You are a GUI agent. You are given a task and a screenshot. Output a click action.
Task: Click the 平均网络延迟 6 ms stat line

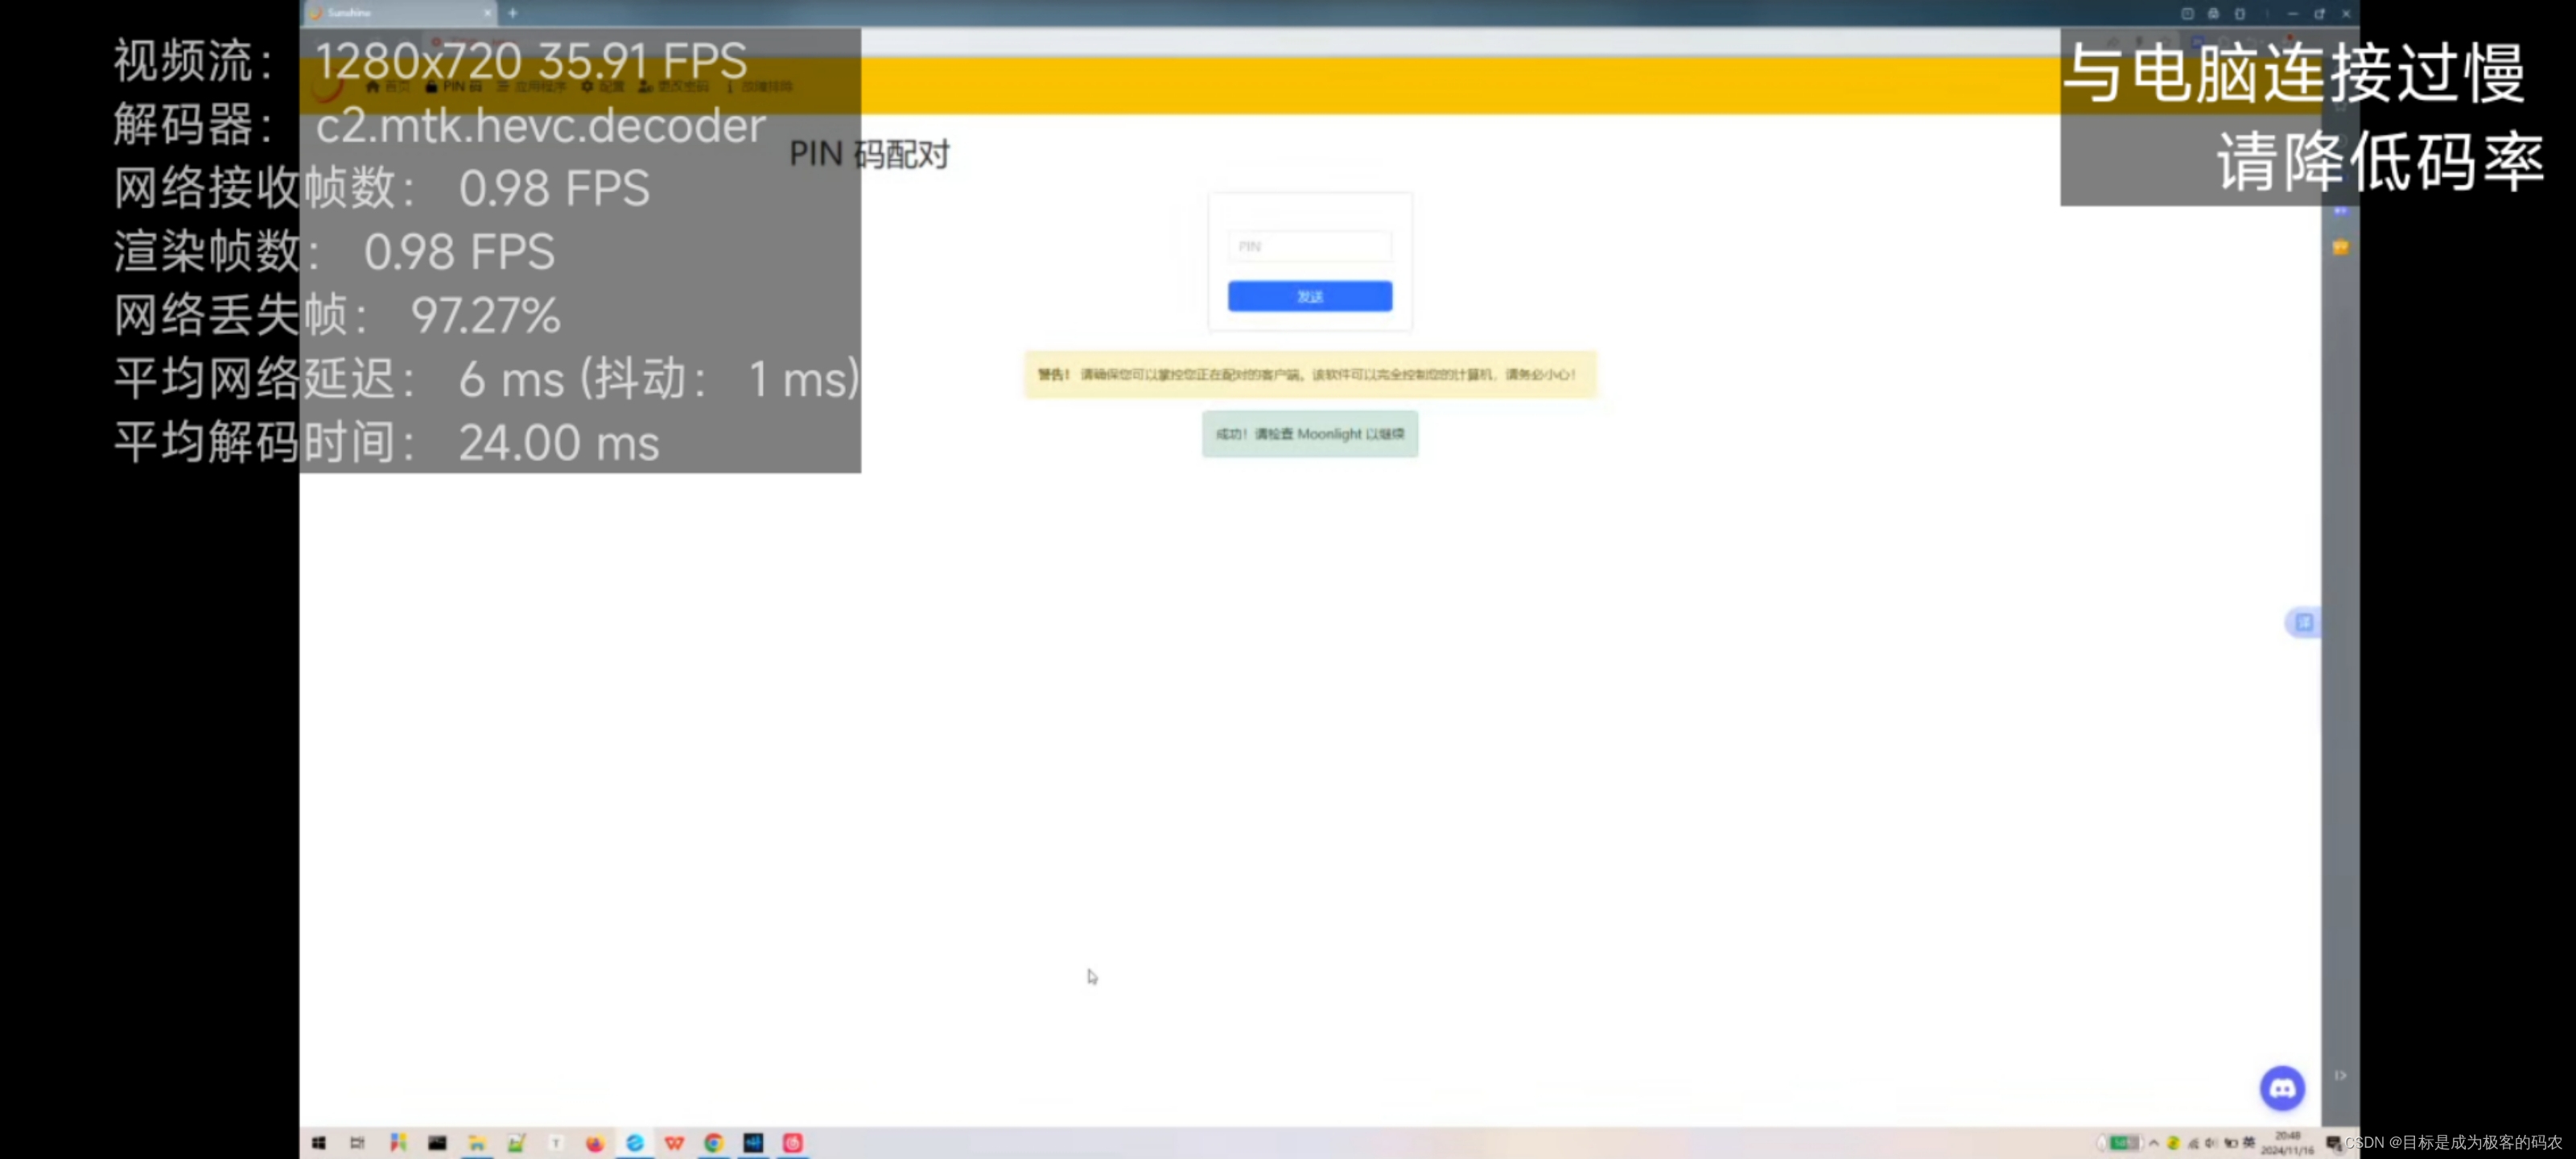[486, 379]
